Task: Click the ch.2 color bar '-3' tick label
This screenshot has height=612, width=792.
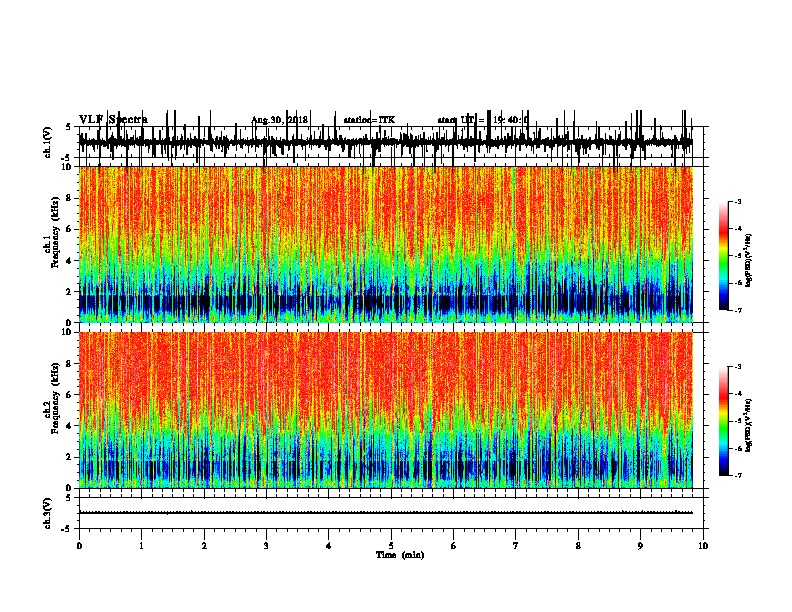Action: click(x=738, y=367)
